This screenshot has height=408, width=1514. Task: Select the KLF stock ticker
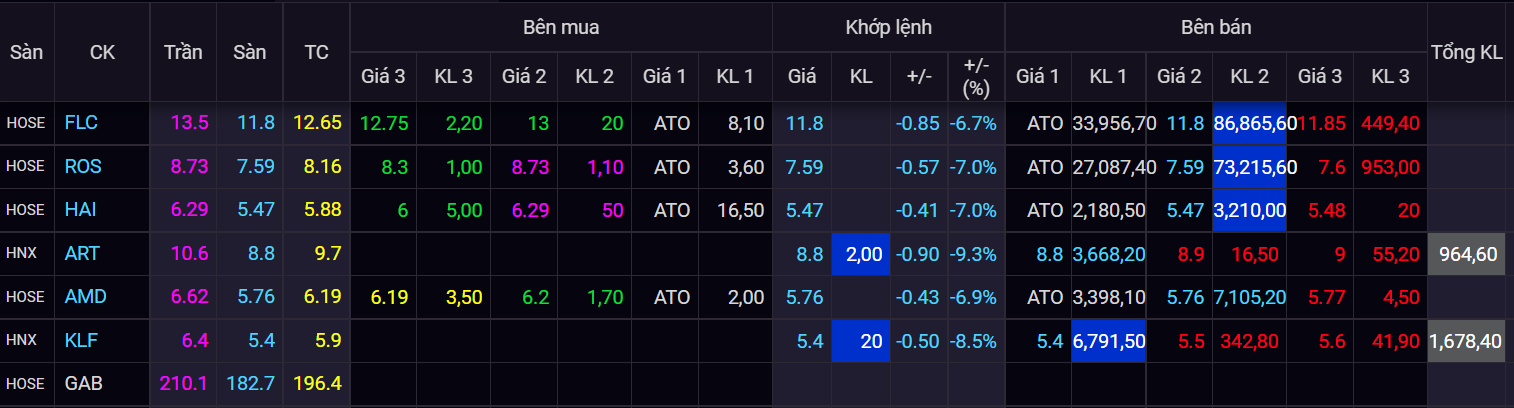click(x=81, y=341)
